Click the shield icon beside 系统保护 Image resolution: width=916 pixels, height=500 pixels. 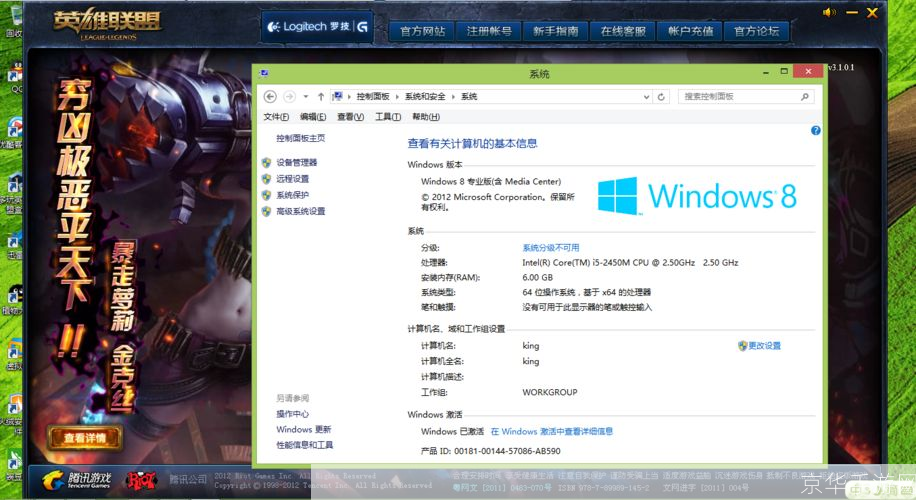click(266, 195)
